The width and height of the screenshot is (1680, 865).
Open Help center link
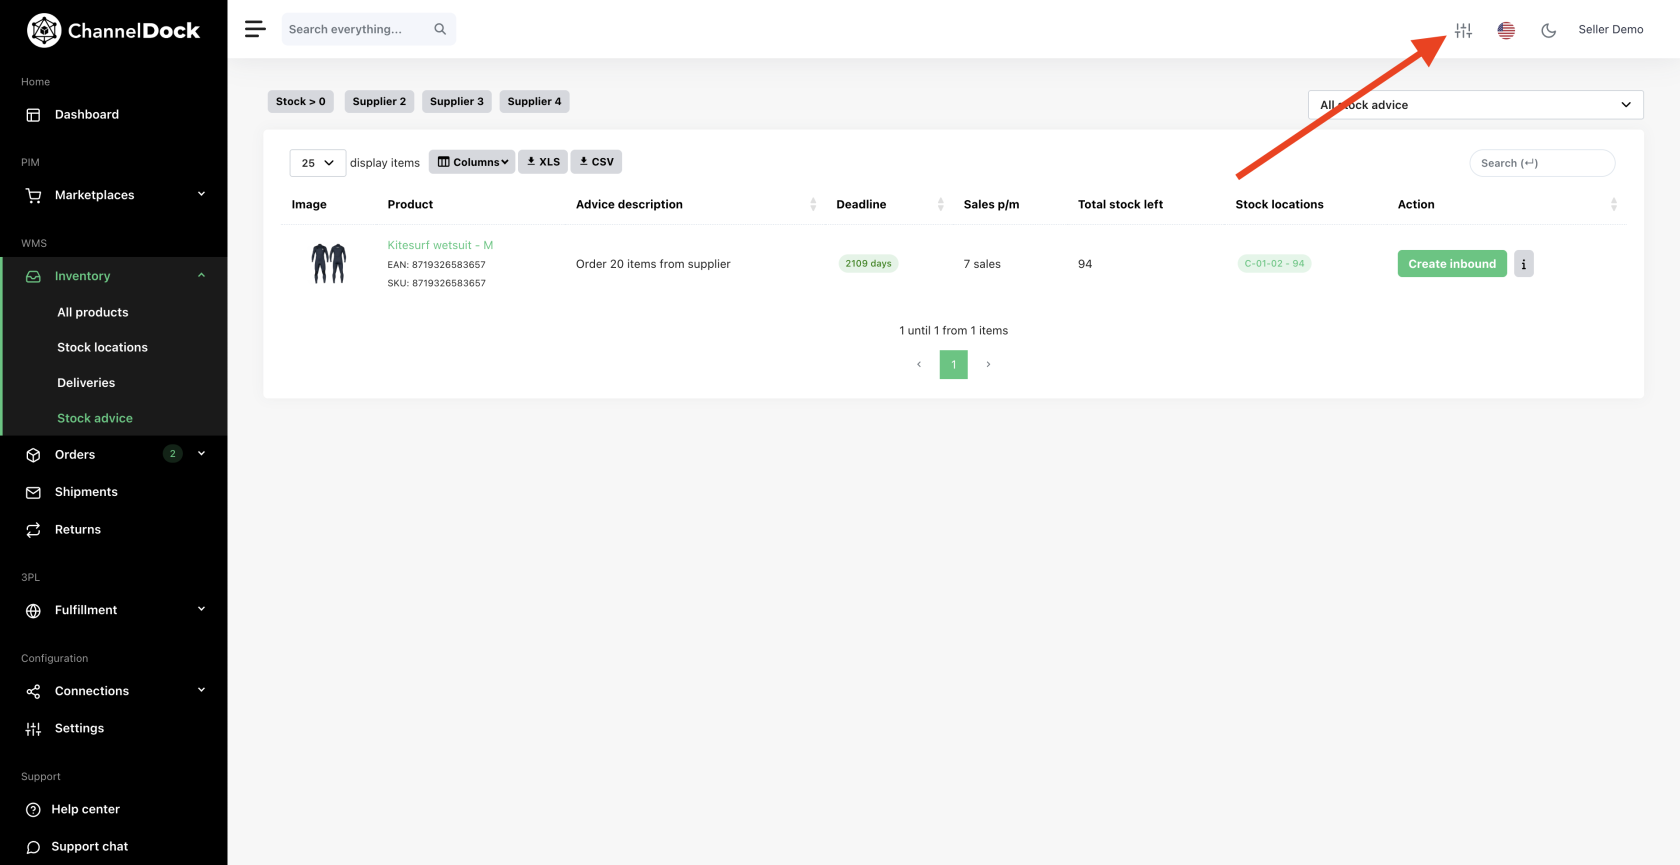pos(85,810)
